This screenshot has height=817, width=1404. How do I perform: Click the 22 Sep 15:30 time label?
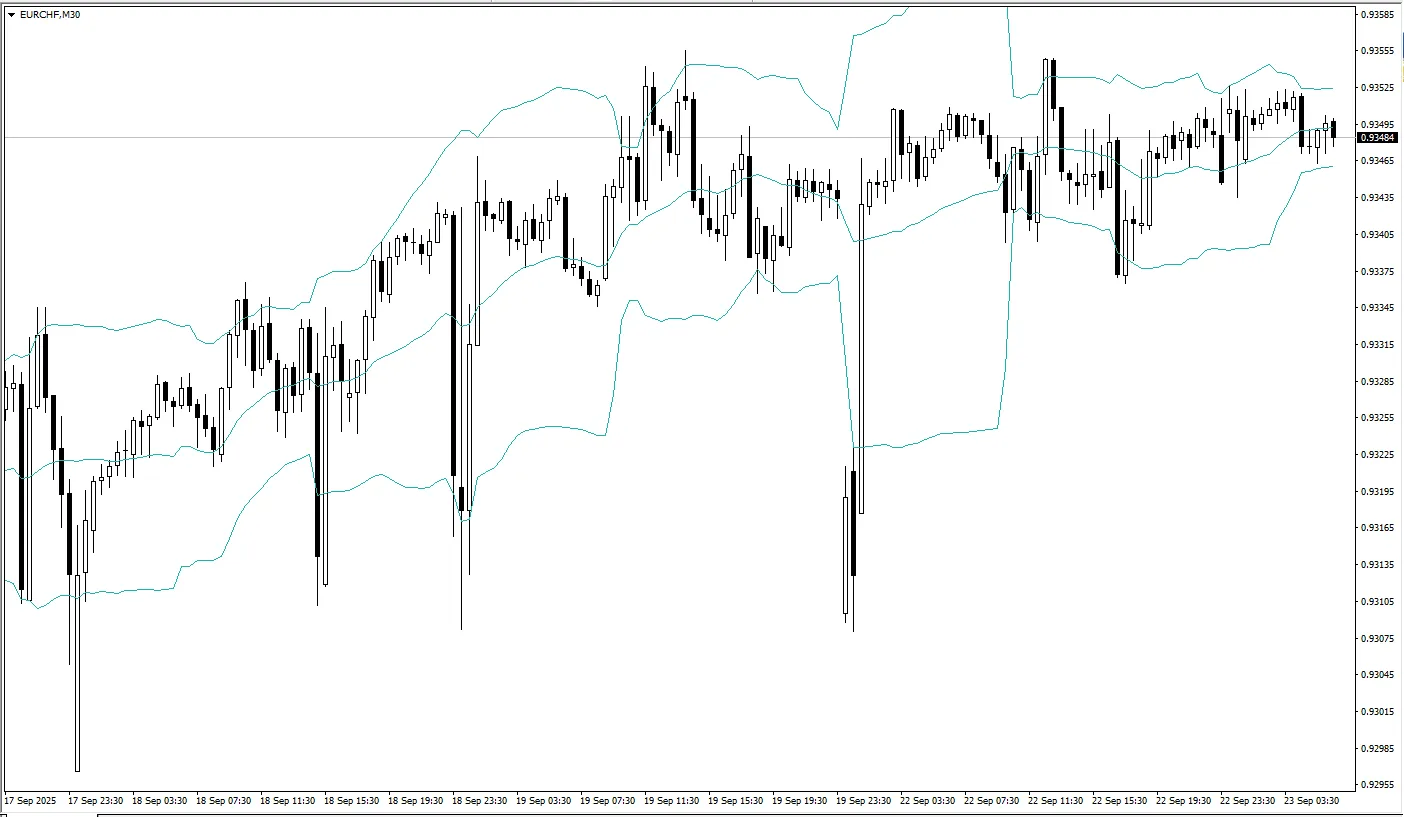(x=1120, y=801)
